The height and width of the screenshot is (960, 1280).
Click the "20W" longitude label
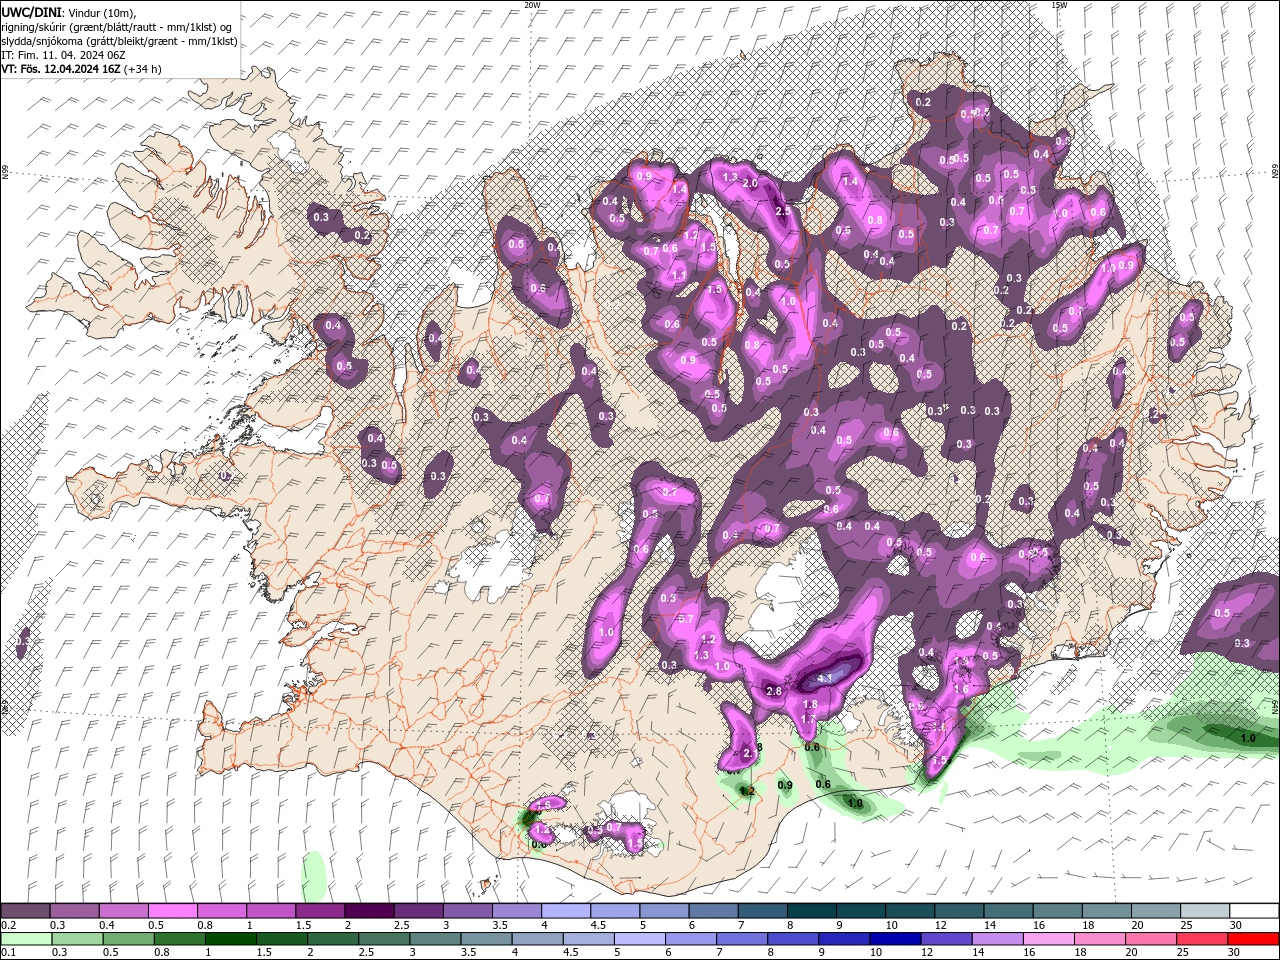tap(532, 5)
